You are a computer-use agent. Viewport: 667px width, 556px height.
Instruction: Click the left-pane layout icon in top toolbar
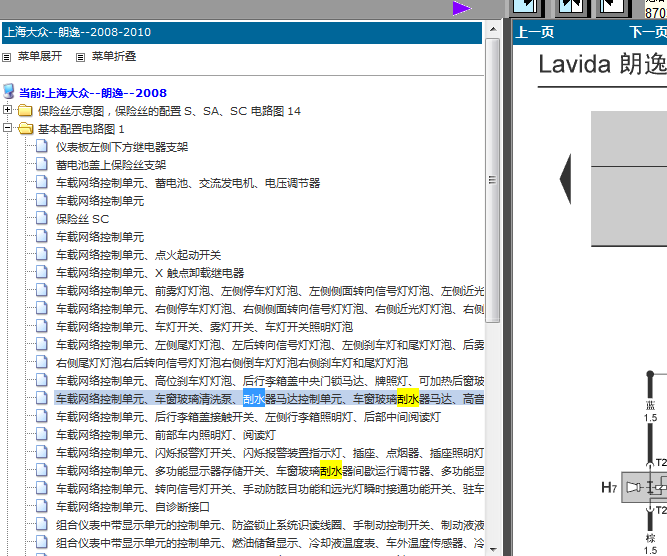[526, 6]
